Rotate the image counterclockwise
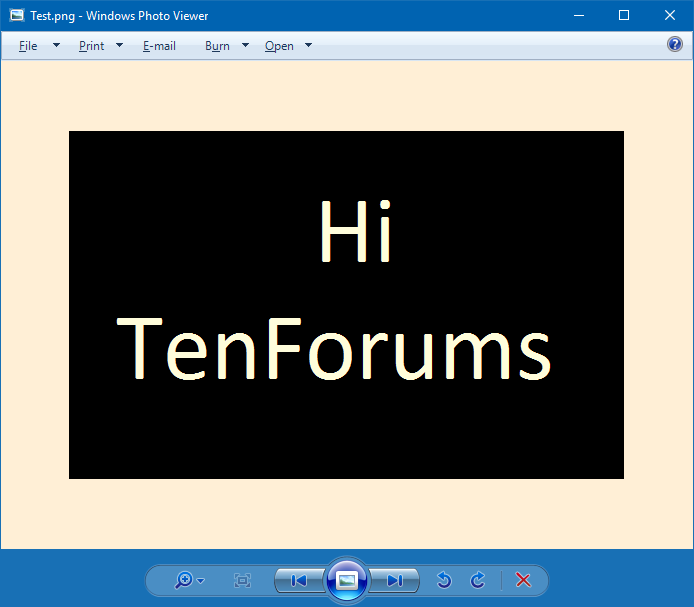The image size is (694, 607). tap(444, 580)
